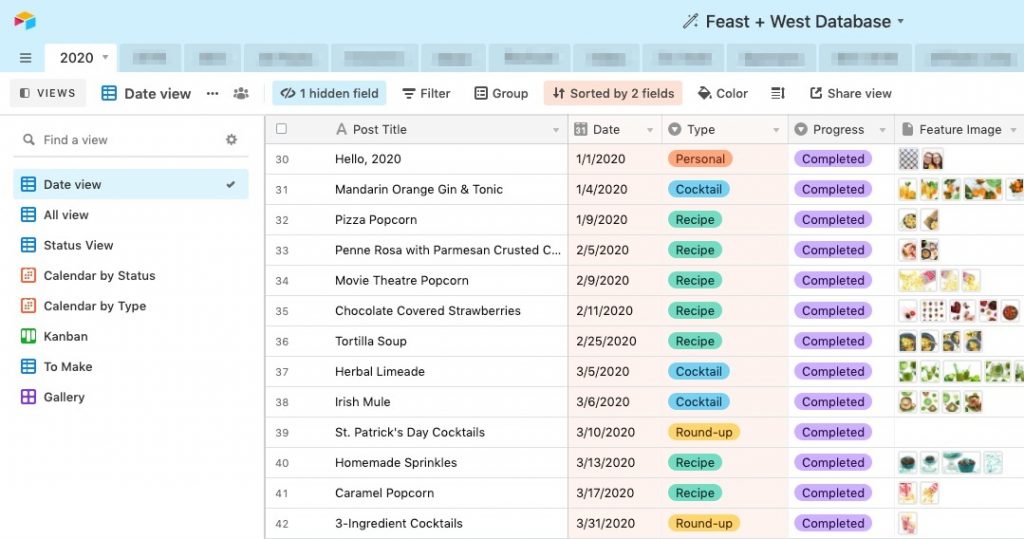The image size is (1024, 539).
Task: Select the 2020 table tab
Action: [x=77, y=58]
